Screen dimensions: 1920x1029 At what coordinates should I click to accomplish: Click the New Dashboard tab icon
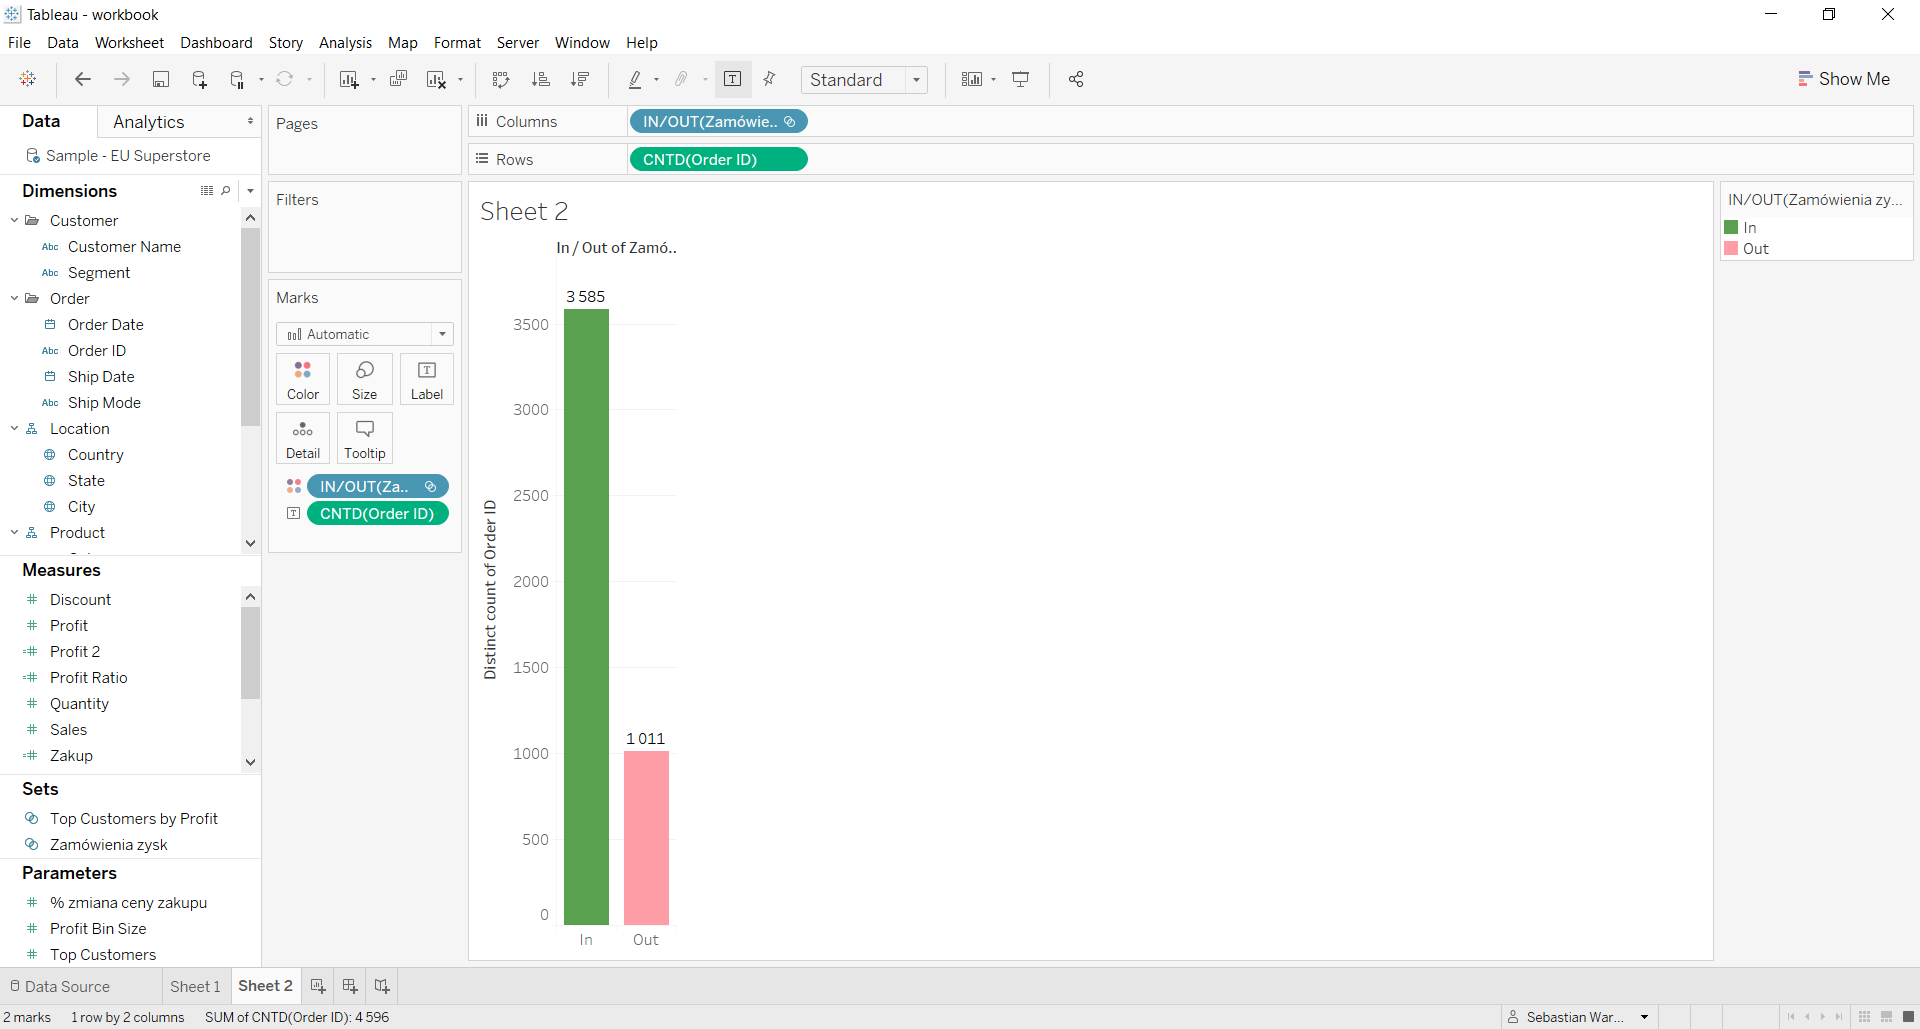coord(350,986)
